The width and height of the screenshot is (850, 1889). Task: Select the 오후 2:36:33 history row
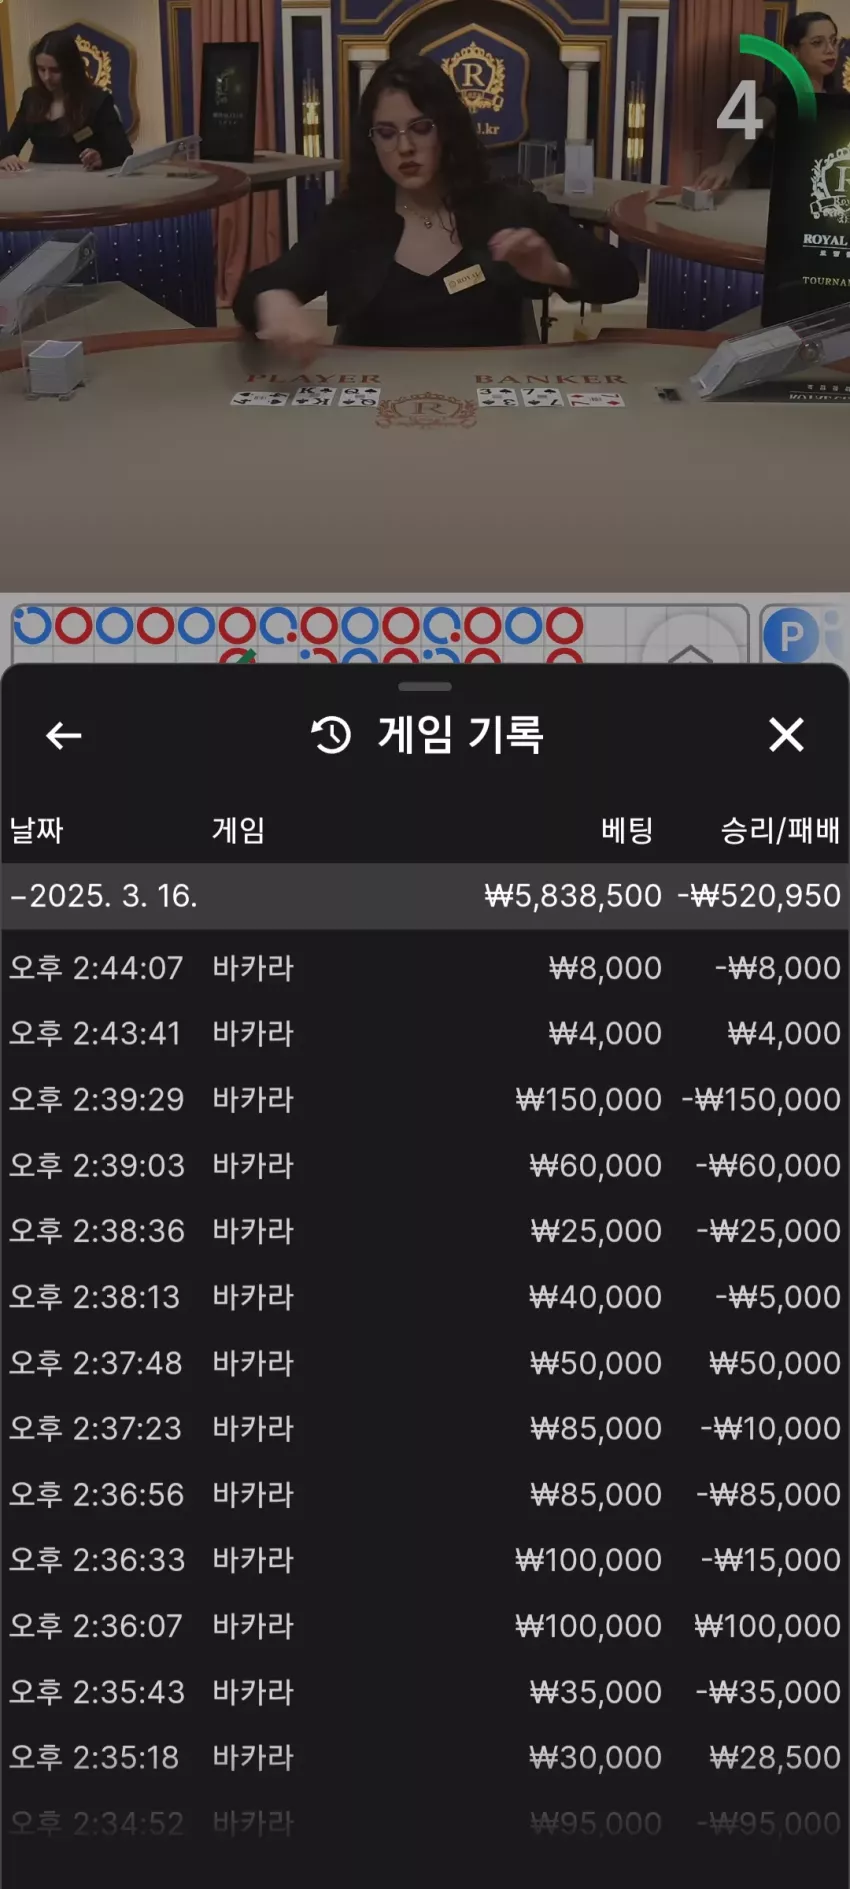424,1559
